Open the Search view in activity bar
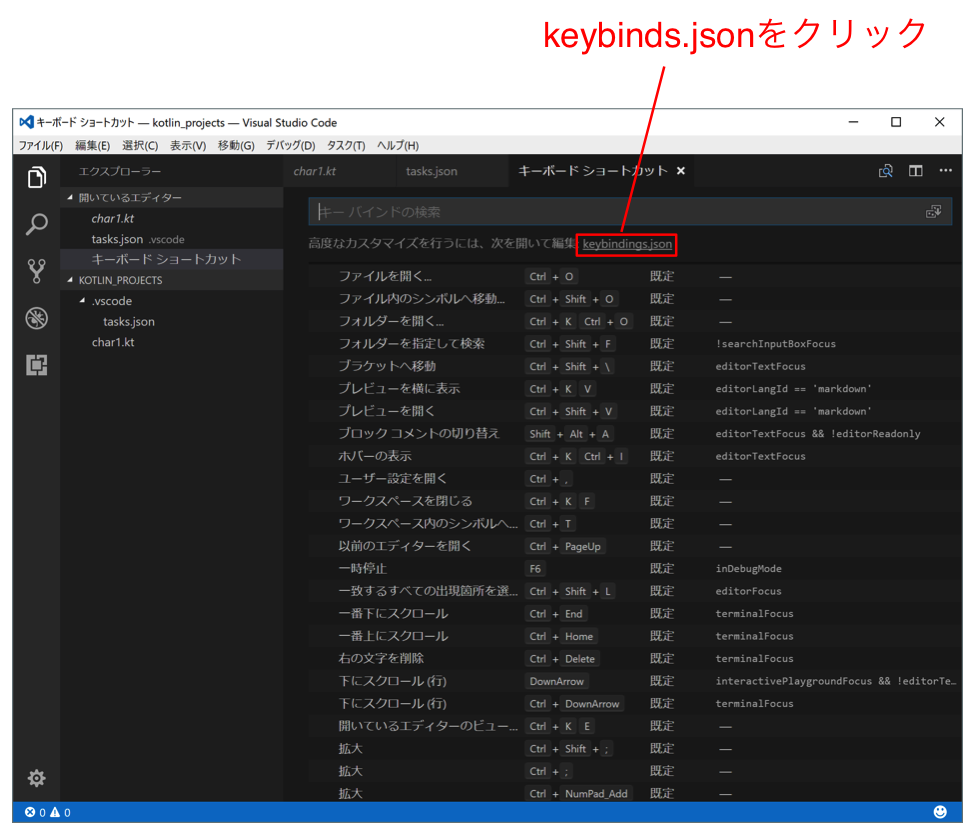Screen dimensions: 975x835 (x=37, y=224)
